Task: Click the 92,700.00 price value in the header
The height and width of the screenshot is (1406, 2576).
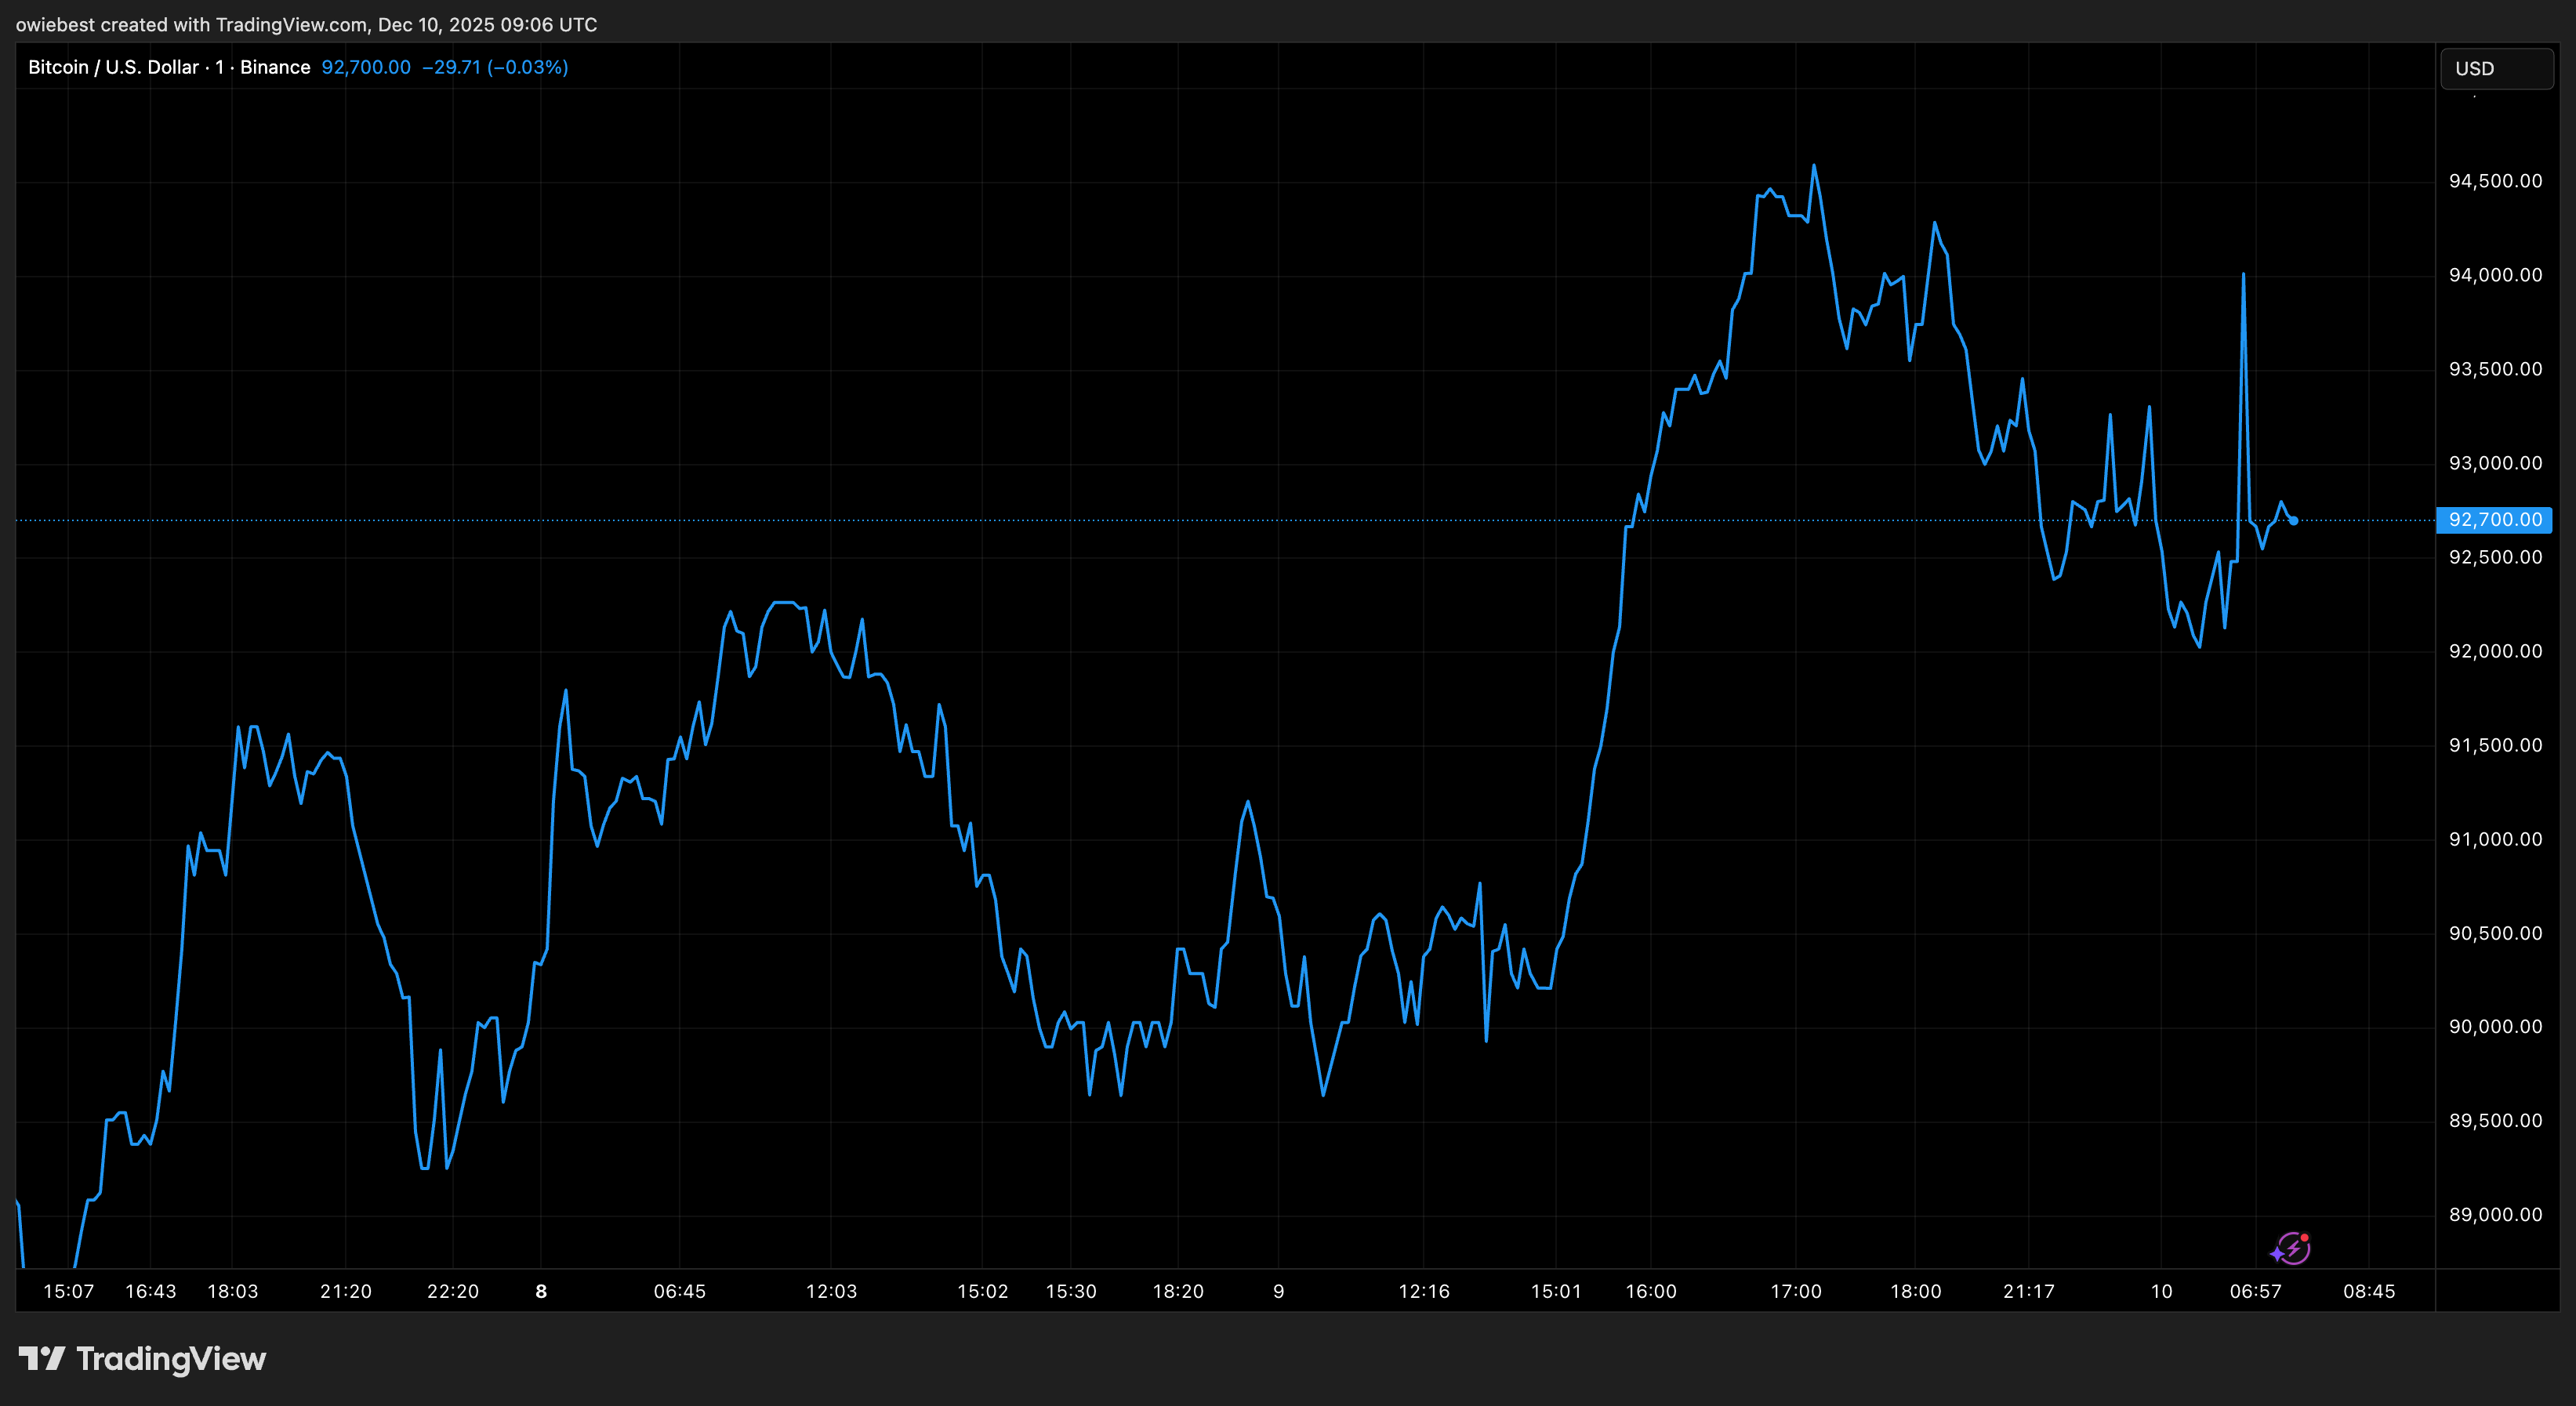Action: [365, 67]
